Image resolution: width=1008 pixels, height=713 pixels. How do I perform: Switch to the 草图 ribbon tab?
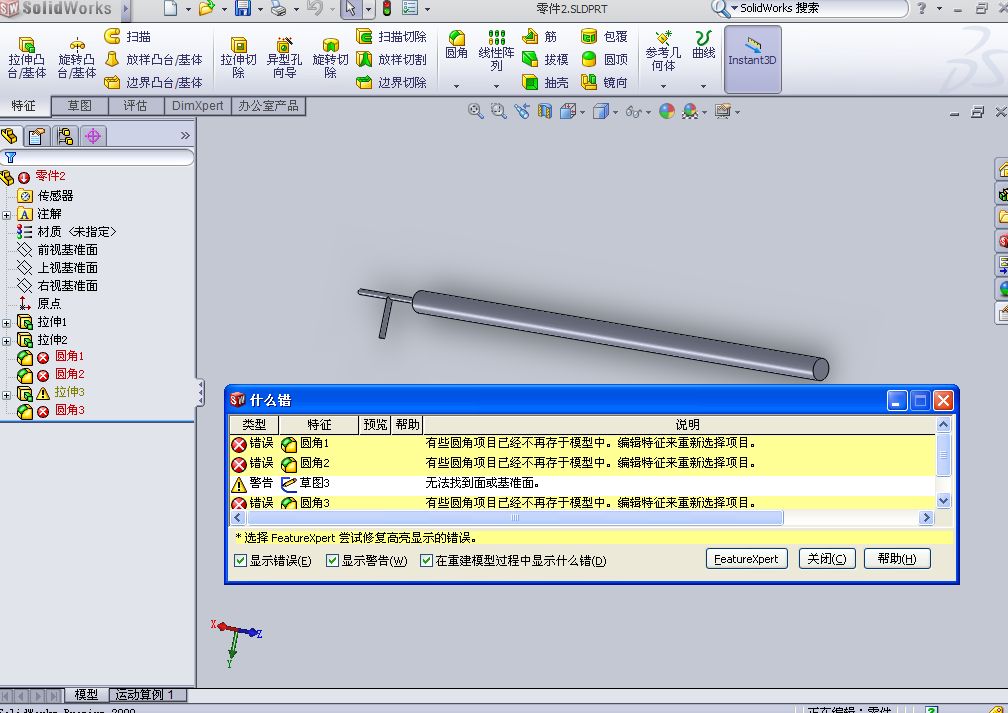coord(80,105)
